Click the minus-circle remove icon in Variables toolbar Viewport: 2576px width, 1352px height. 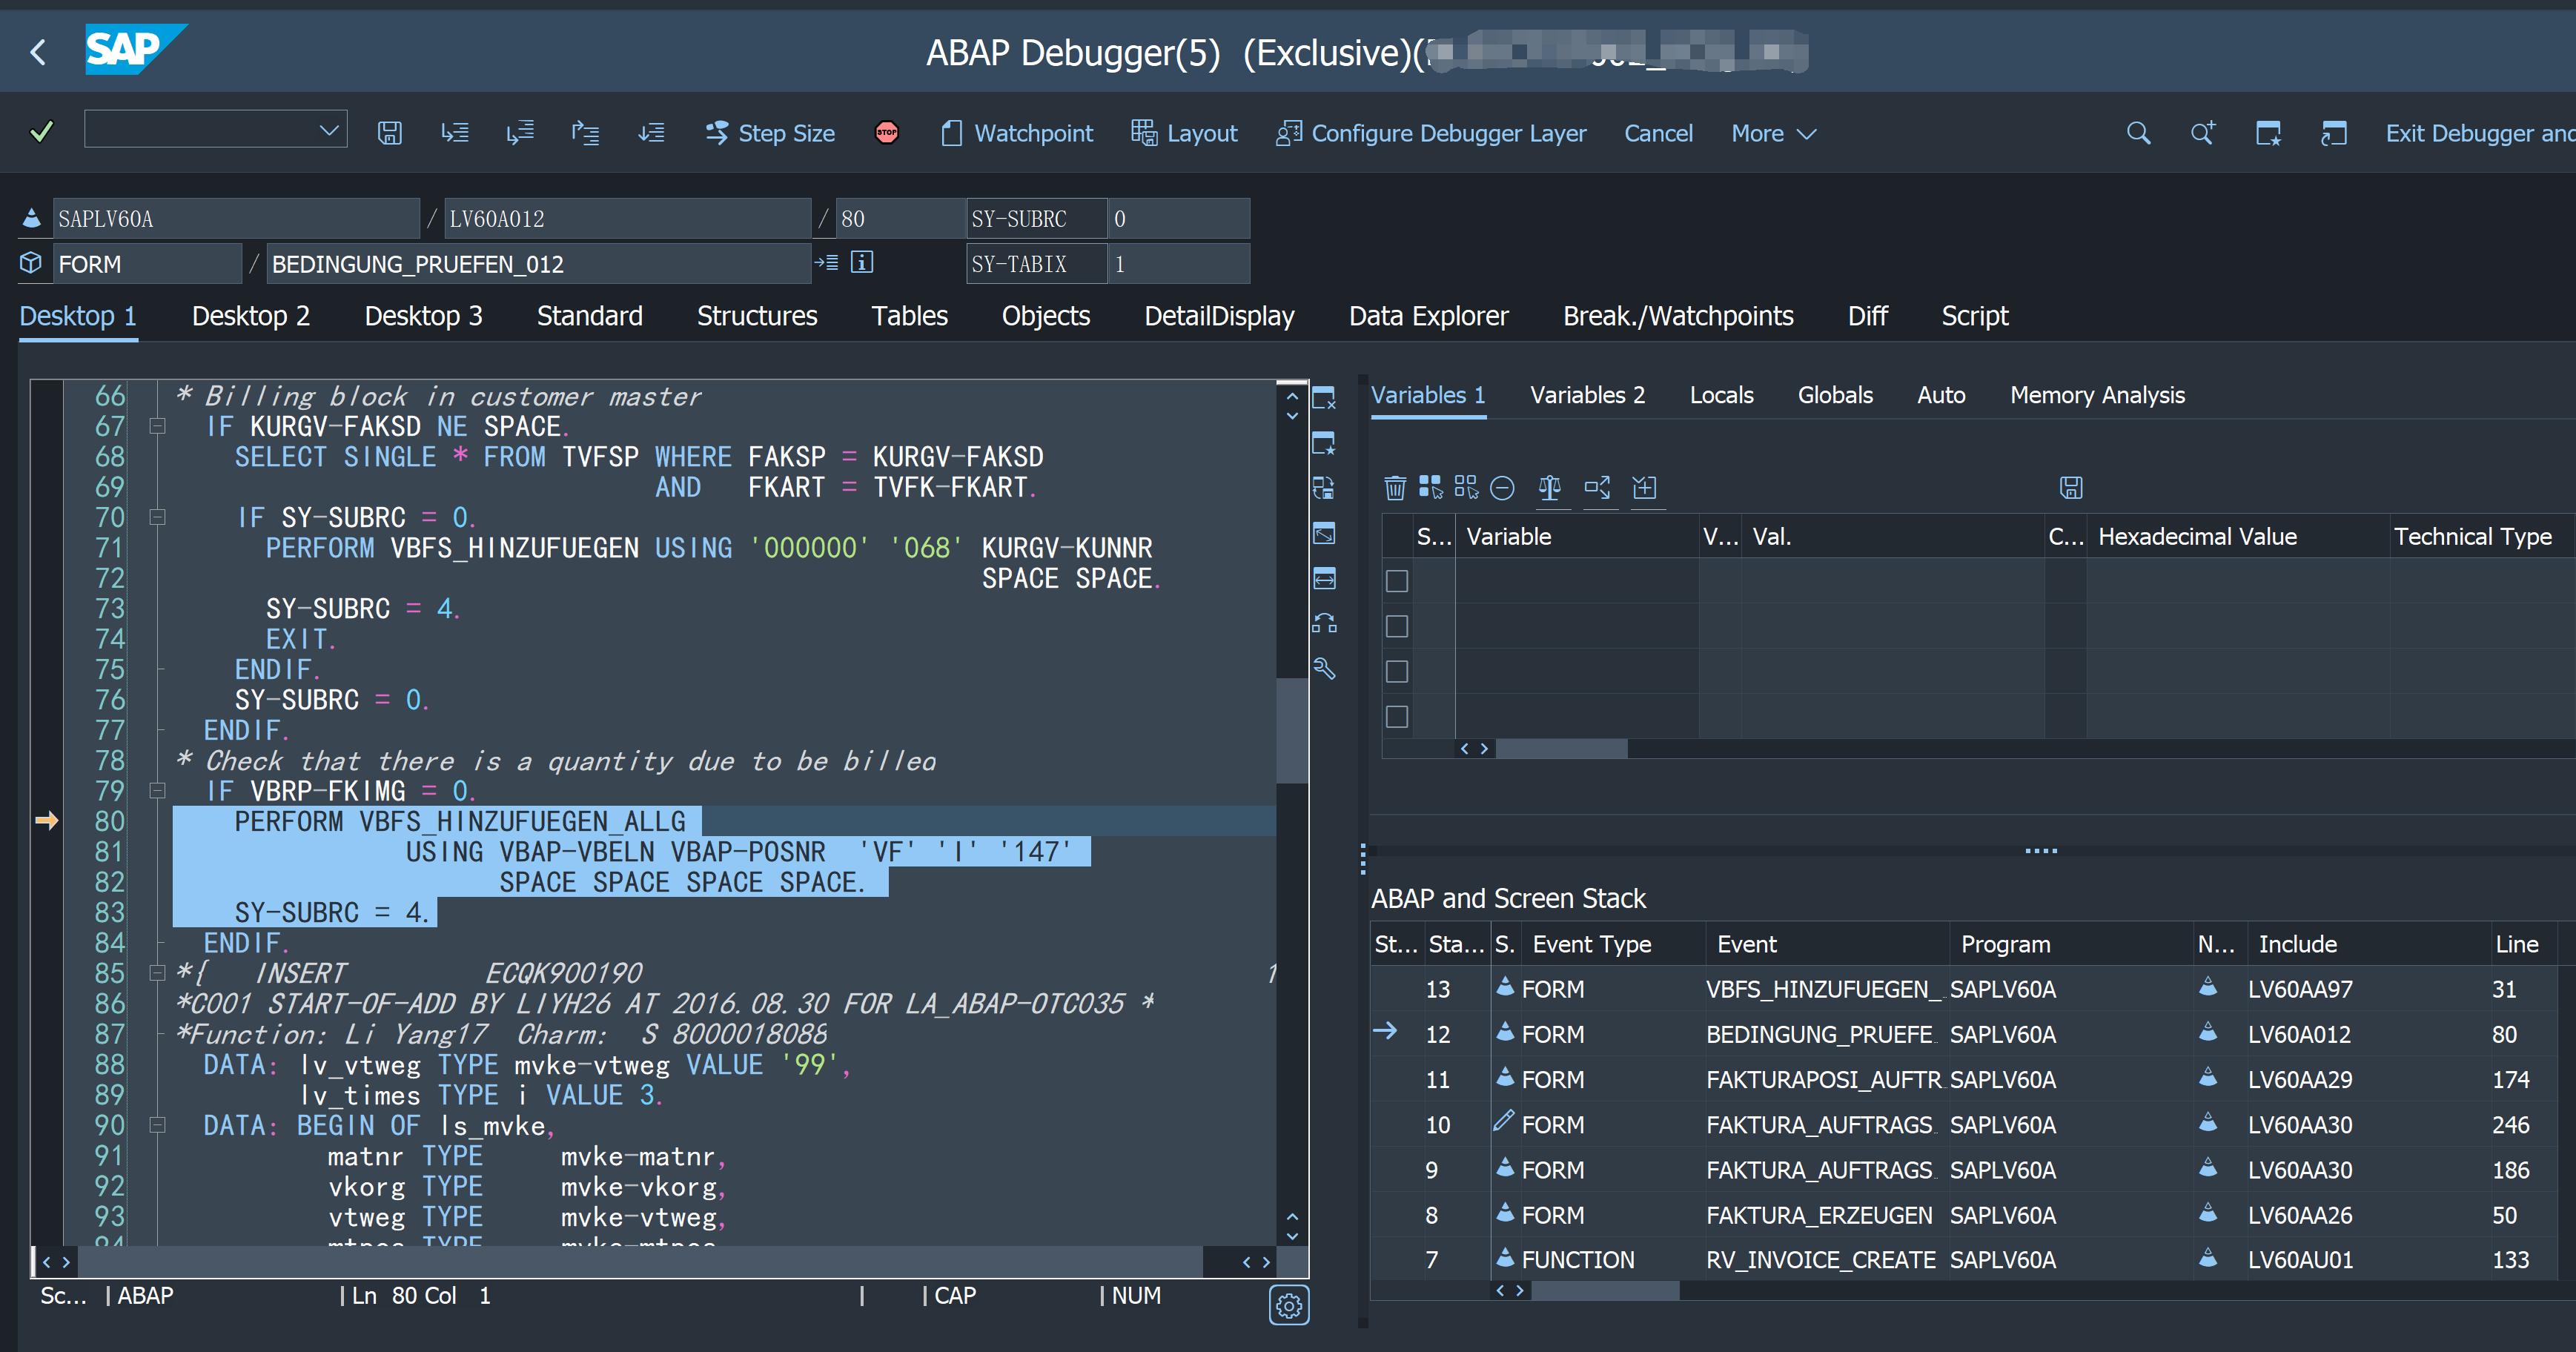pyautogui.click(x=1502, y=488)
